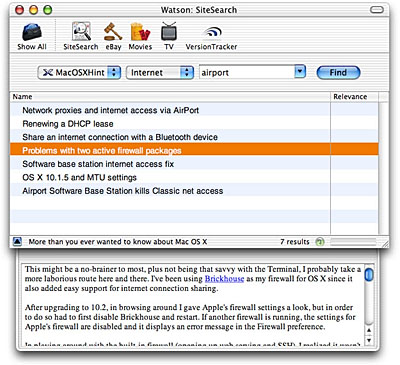The width and height of the screenshot is (400, 365).
Task: Click the red close window button
Action: (20, 10)
